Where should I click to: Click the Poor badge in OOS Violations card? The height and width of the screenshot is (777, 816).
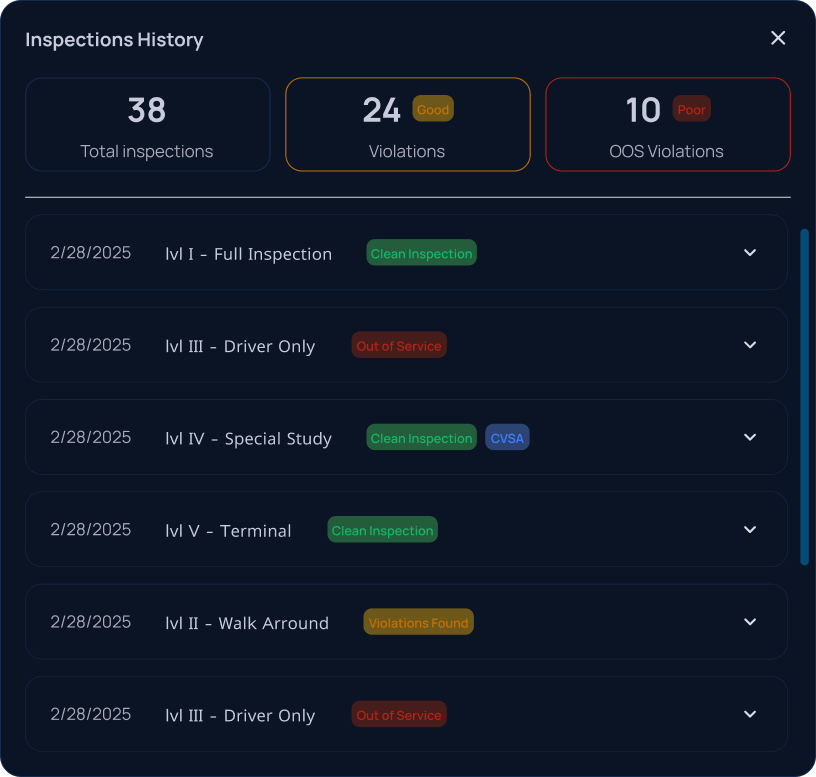(x=691, y=109)
